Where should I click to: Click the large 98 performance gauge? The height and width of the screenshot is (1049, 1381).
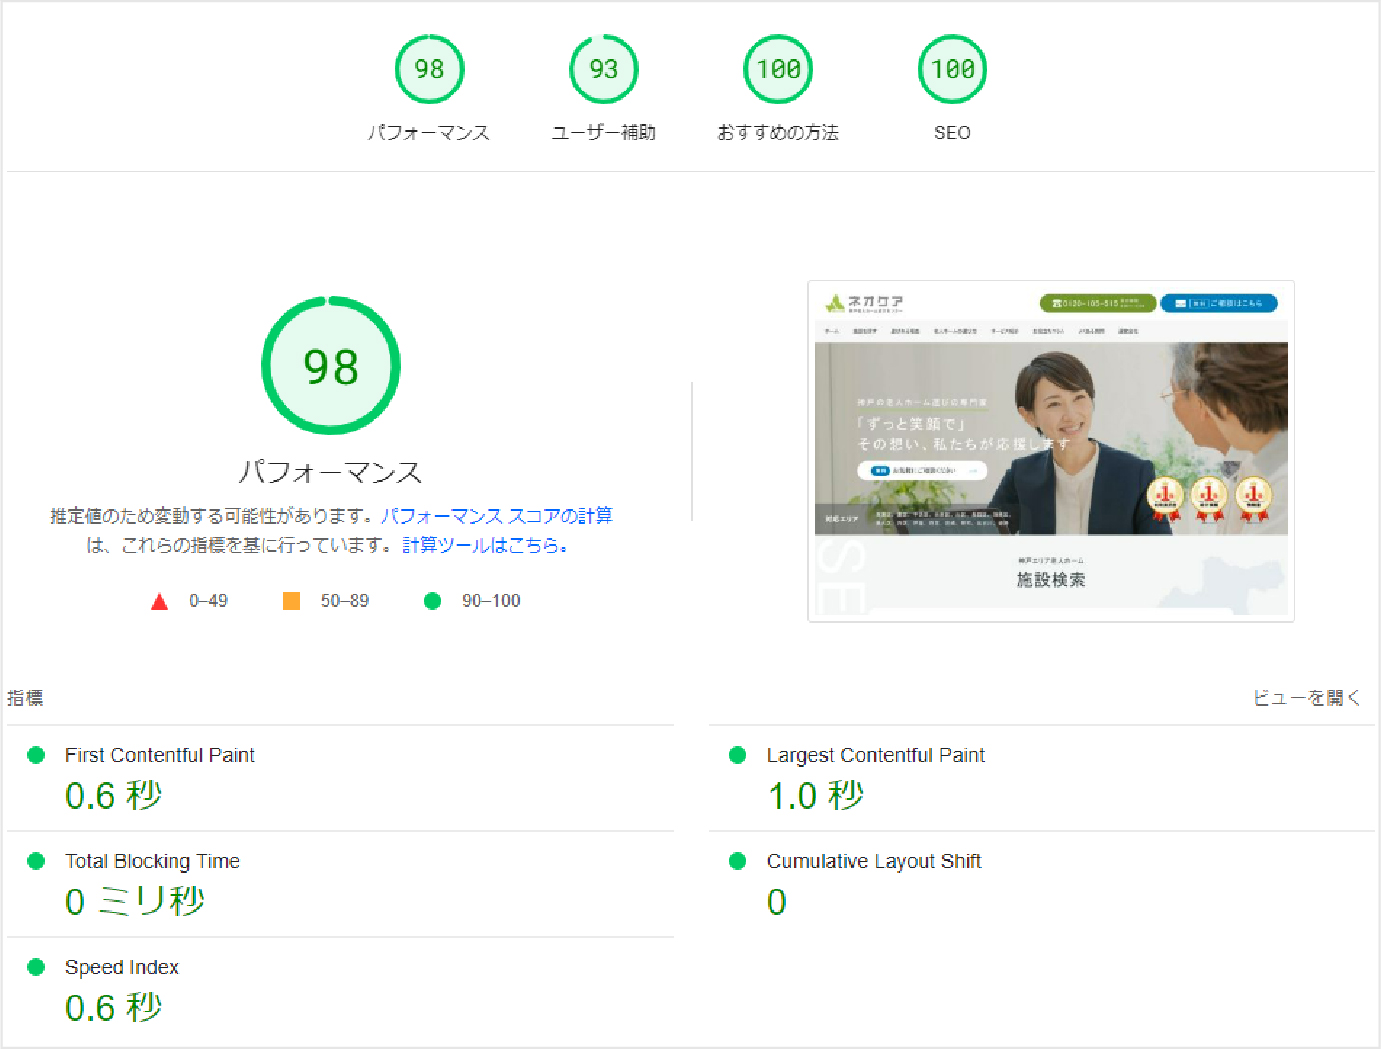pyautogui.click(x=331, y=365)
